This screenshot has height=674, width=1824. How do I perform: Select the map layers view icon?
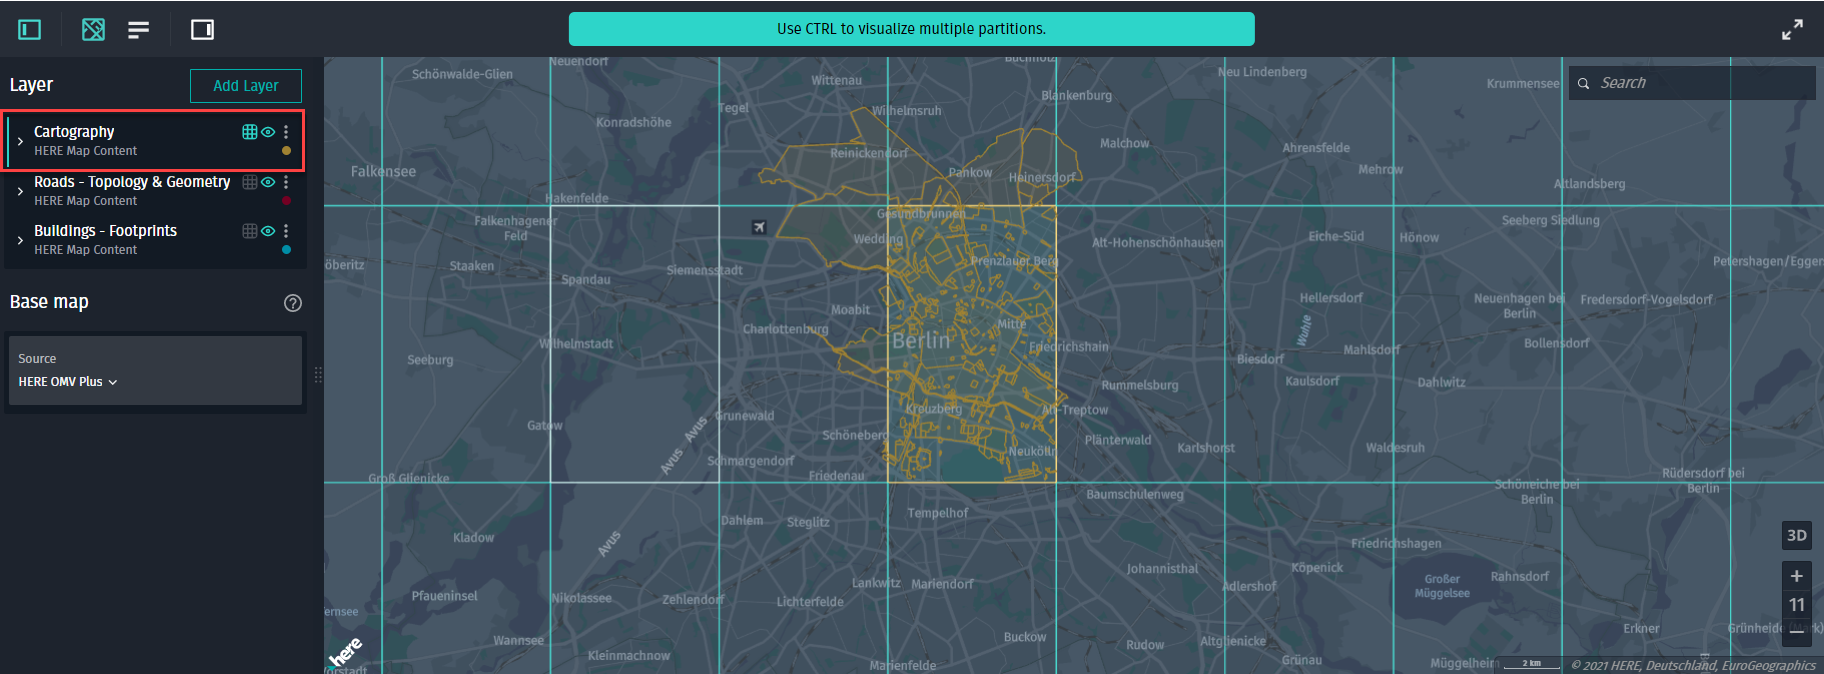93,30
